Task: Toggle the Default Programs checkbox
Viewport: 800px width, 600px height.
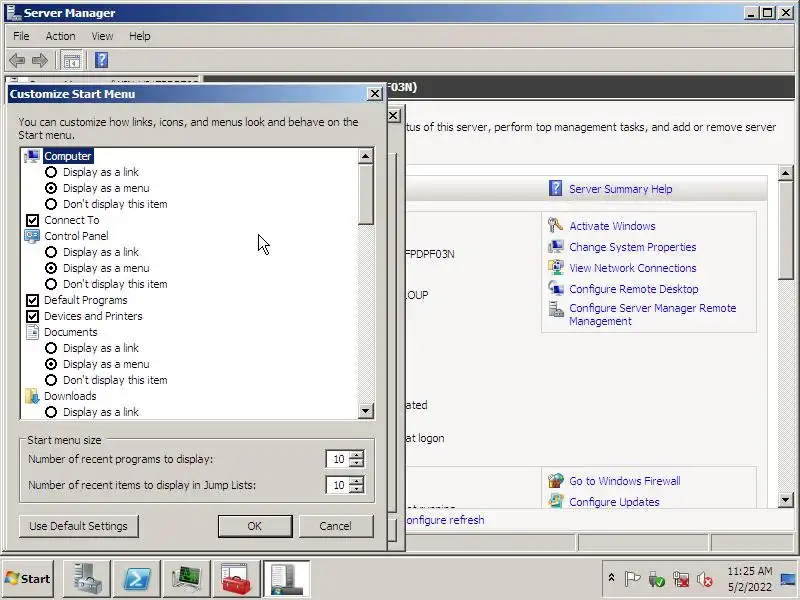Action: pyautogui.click(x=32, y=301)
